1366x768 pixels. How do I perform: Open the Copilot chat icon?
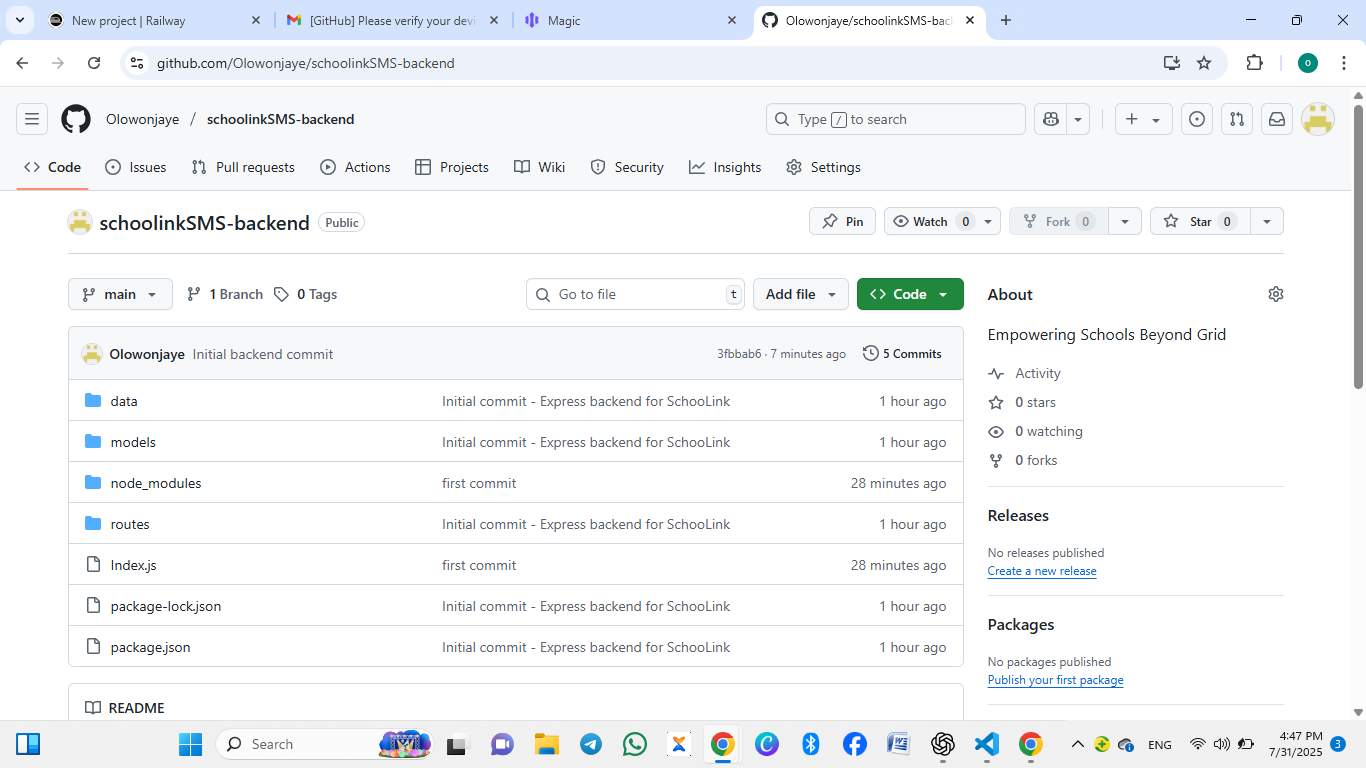coord(1050,119)
